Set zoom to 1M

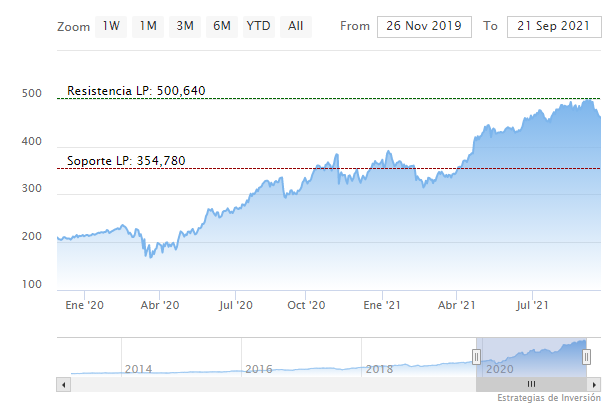pyautogui.click(x=148, y=26)
